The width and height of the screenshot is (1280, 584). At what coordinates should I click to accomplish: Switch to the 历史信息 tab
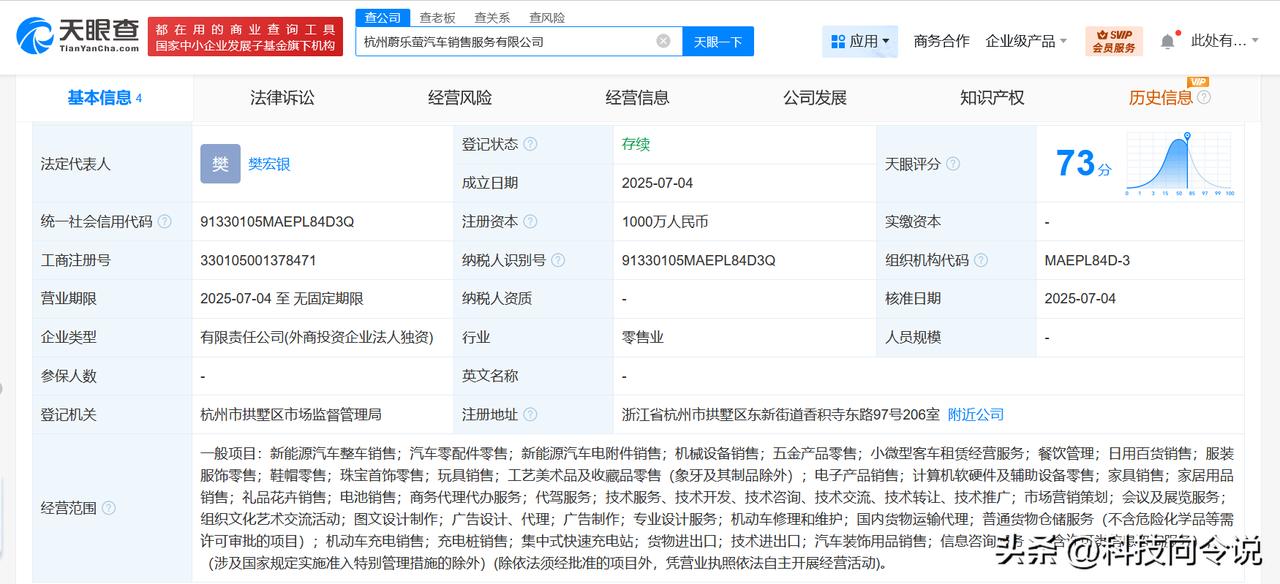(1160, 97)
